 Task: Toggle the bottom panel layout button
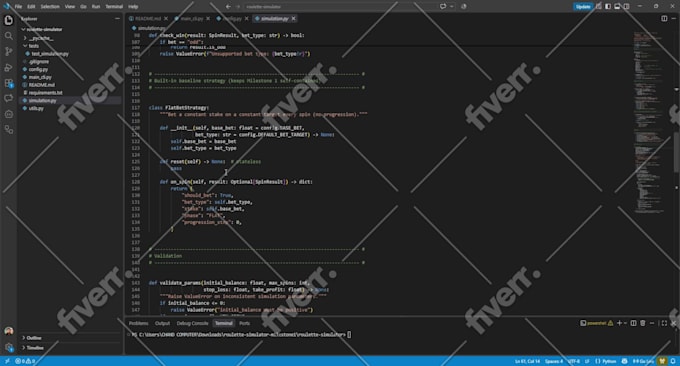[617, 7]
